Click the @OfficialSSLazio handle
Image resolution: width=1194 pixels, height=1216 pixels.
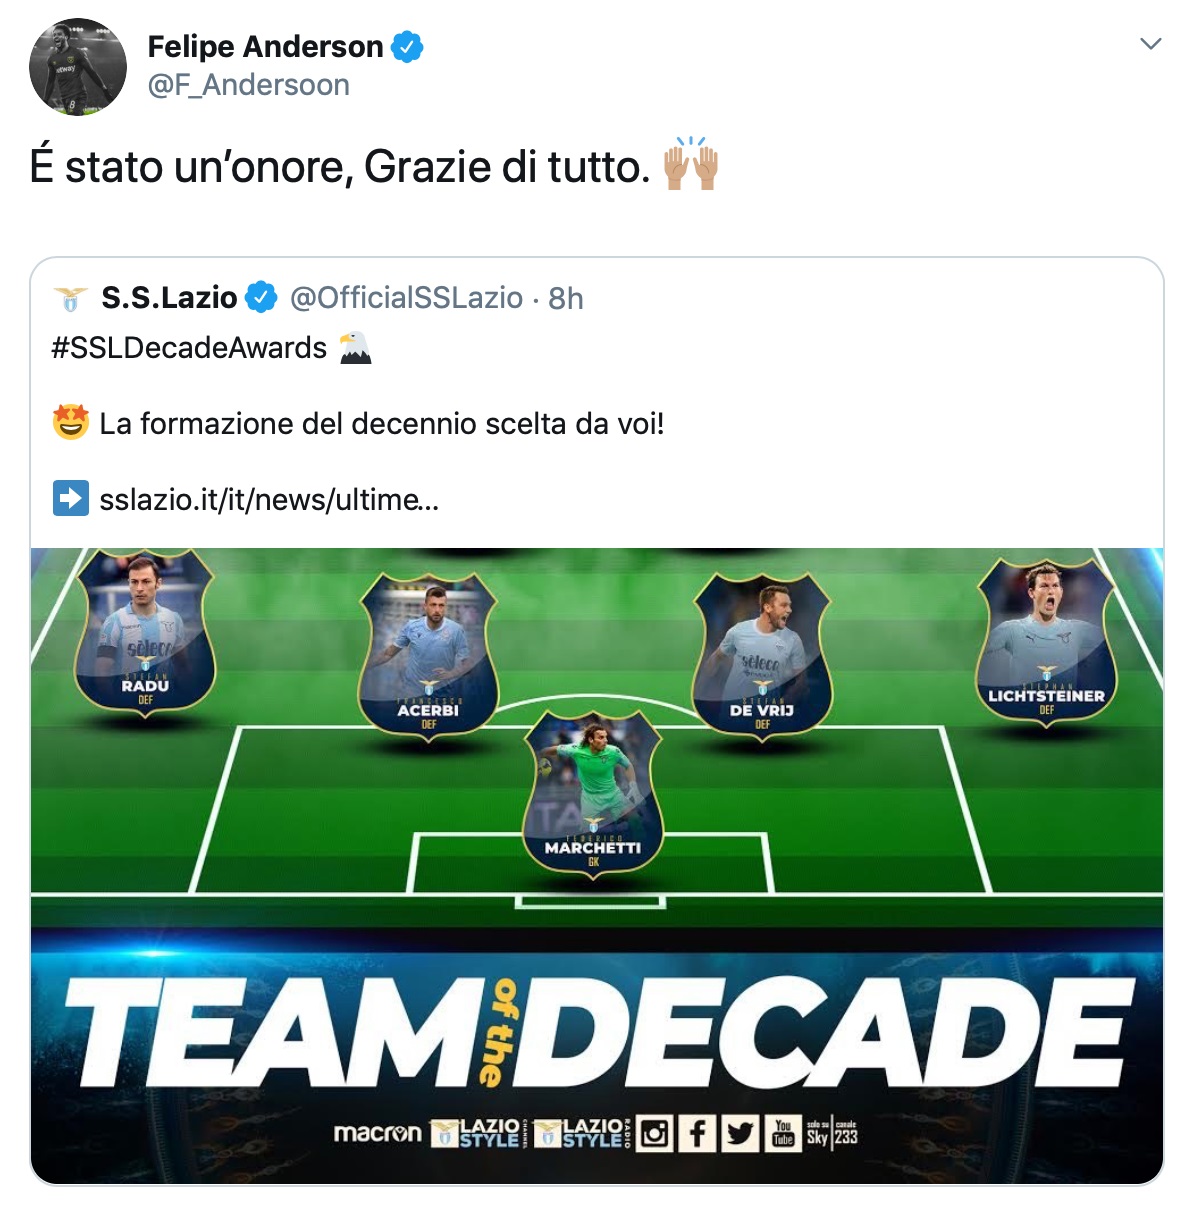click(406, 298)
